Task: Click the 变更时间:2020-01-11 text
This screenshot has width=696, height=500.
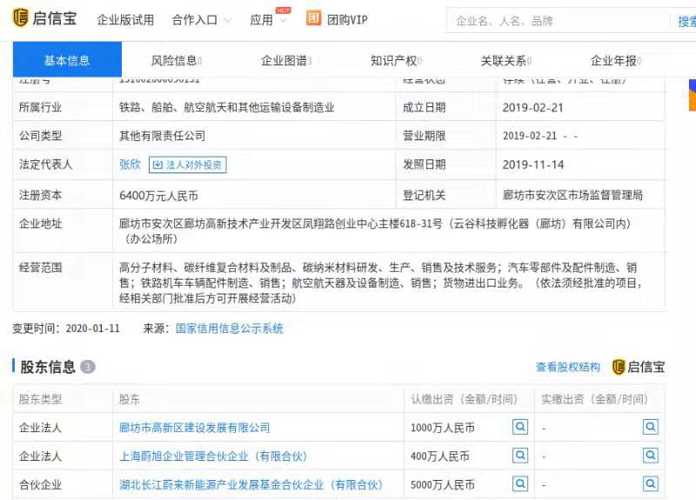Action: (66, 328)
